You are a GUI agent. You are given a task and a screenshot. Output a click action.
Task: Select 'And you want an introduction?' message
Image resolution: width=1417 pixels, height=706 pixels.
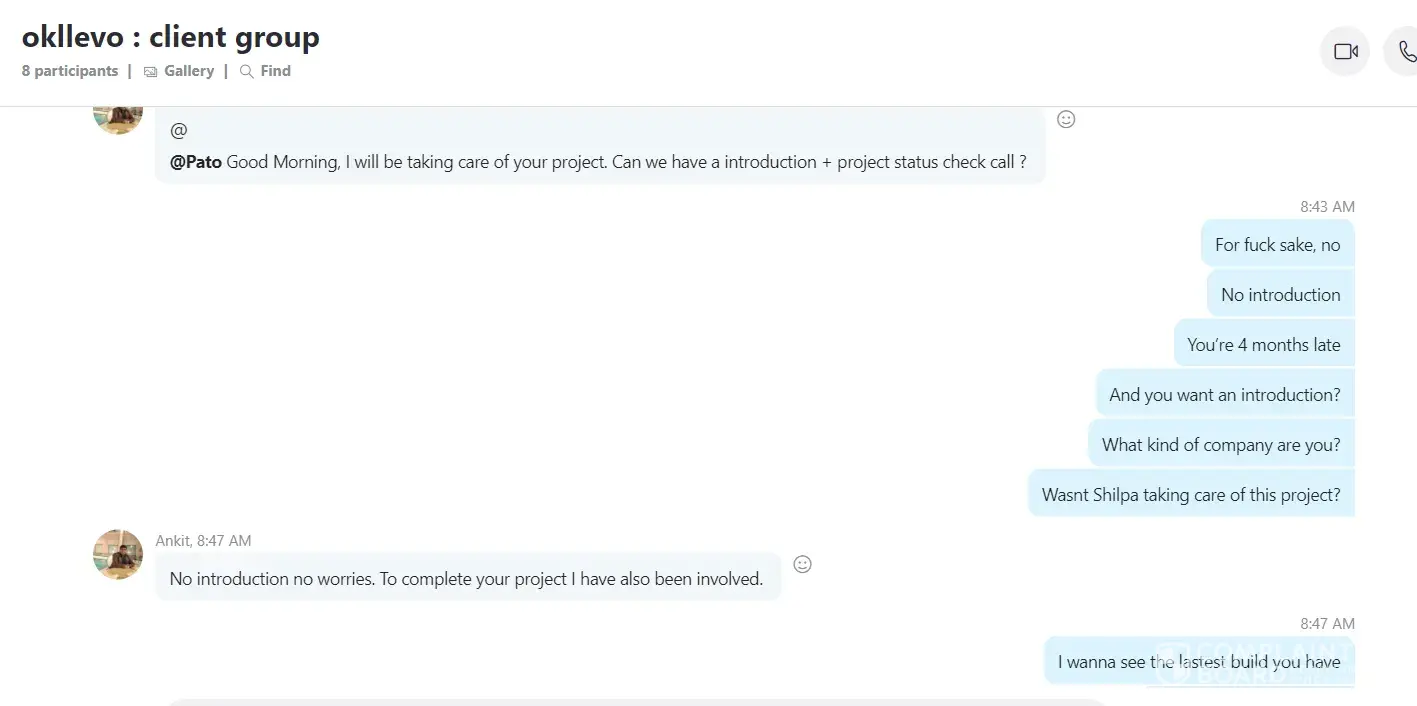point(1224,395)
